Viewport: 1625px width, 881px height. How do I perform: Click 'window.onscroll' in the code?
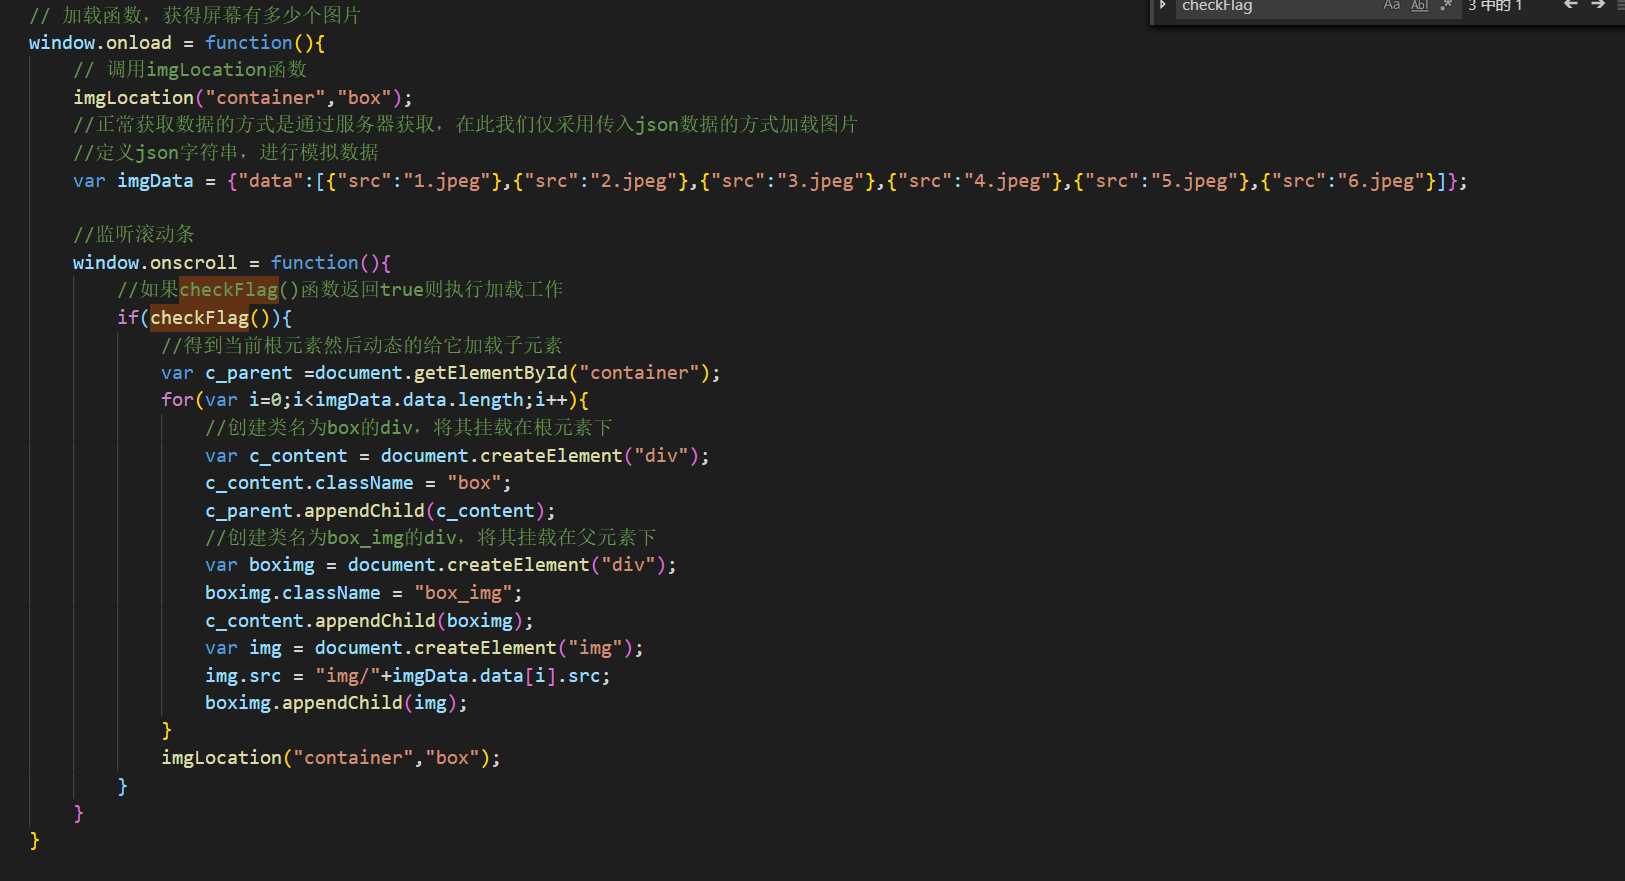pyautogui.click(x=155, y=263)
